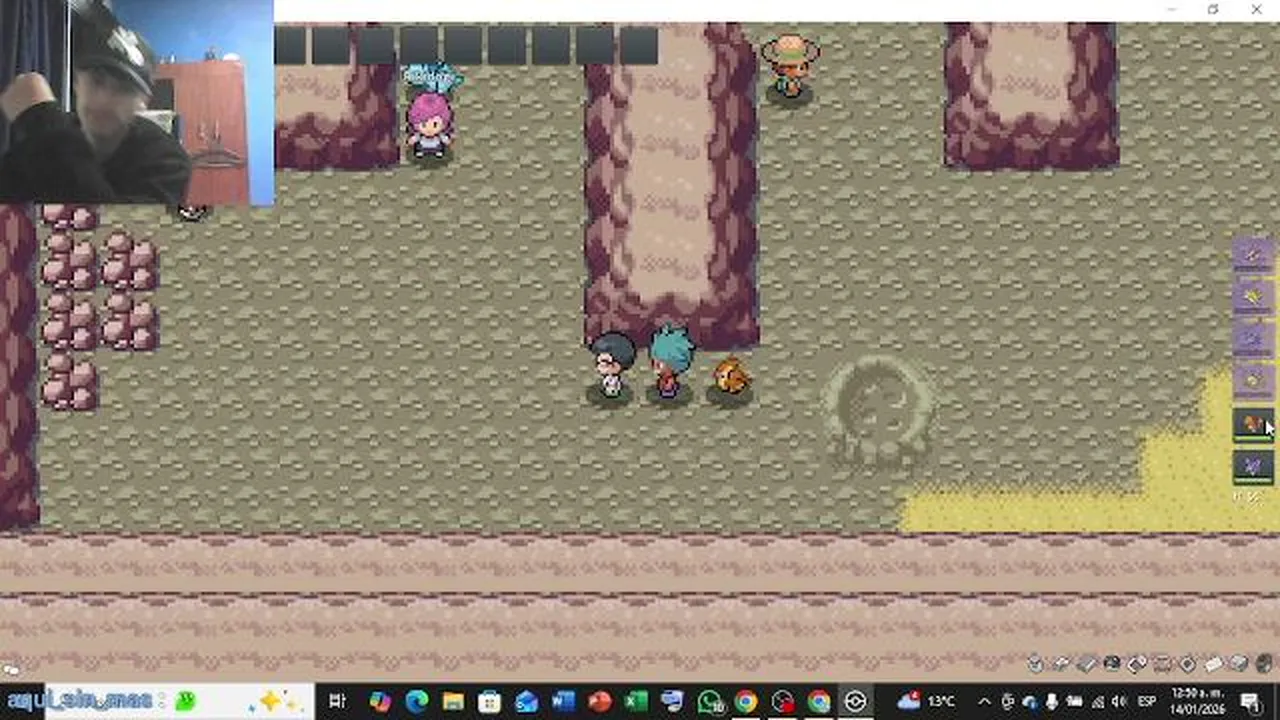Open WhatsApp from the taskbar
Viewport: 1280px width, 720px height.
(x=710, y=701)
